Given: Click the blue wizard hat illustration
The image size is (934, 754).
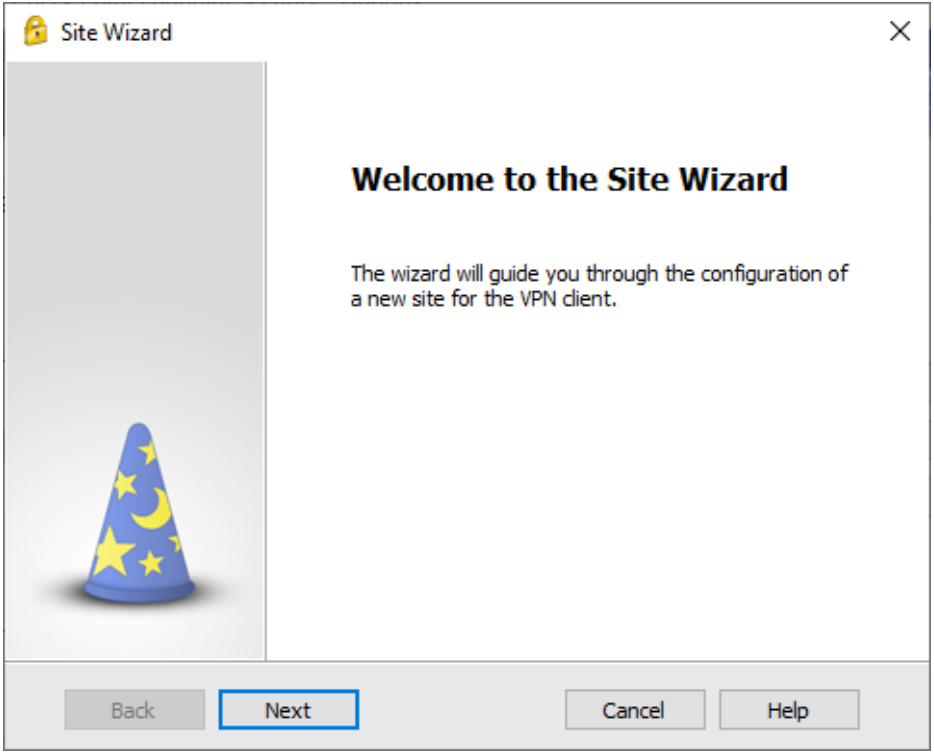Looking at the screenshot, I should click(139, 513).
